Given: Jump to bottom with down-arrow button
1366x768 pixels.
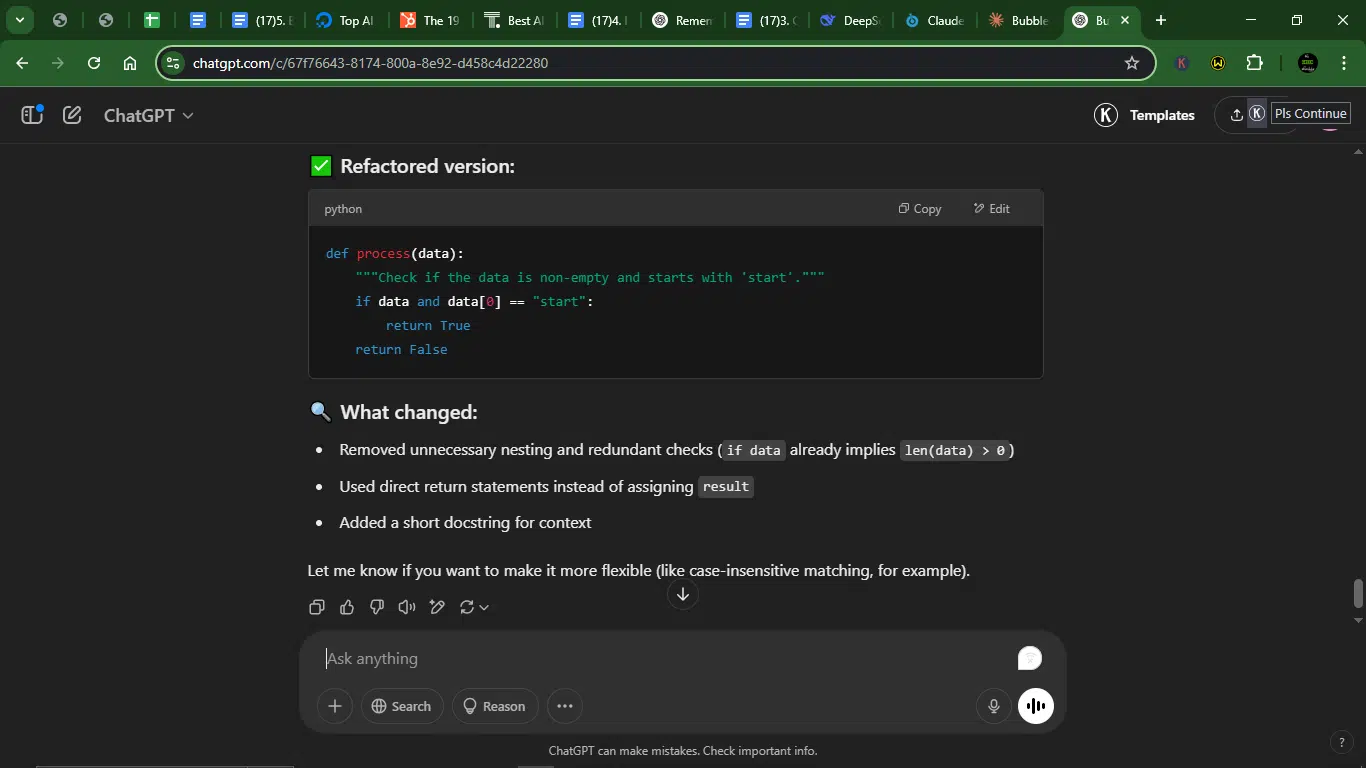Looking at the screenshot, I should tap(683, 595).
